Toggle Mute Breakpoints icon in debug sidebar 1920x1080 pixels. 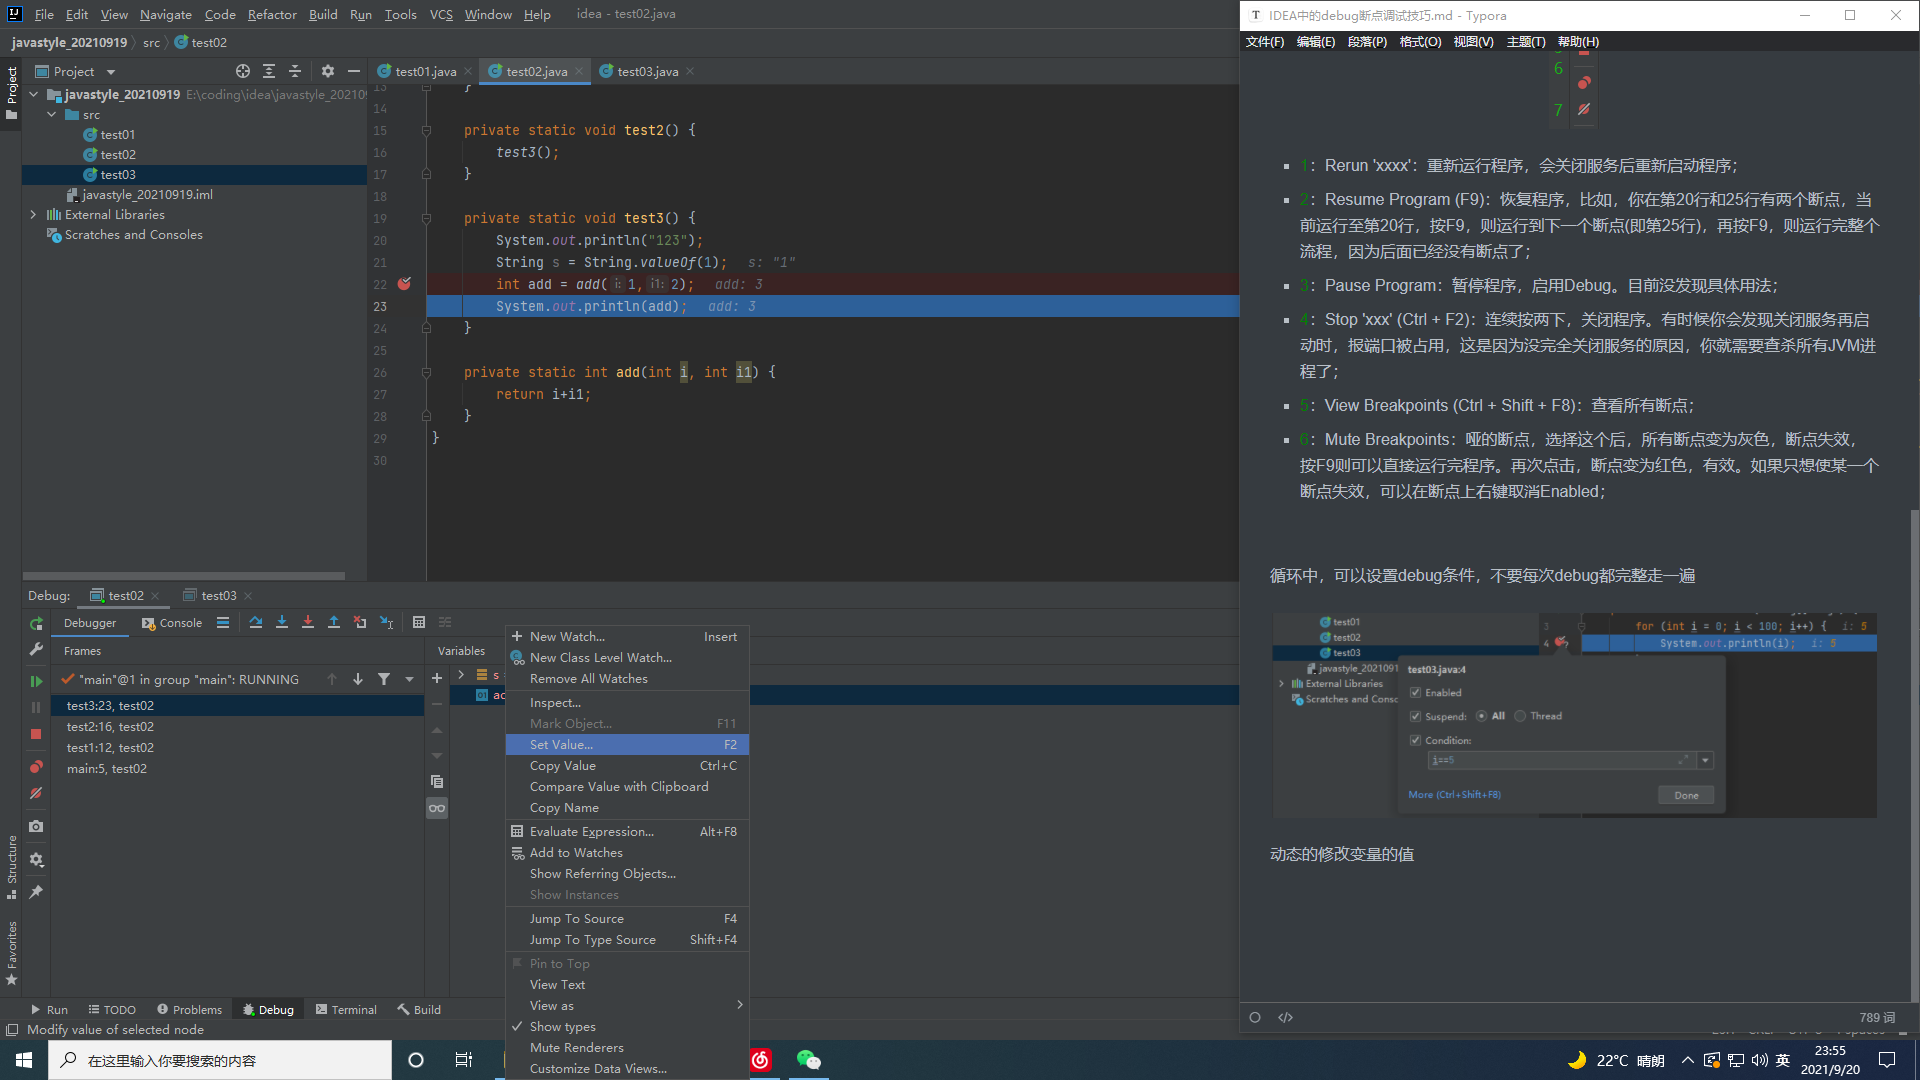(x=36, y=793)
